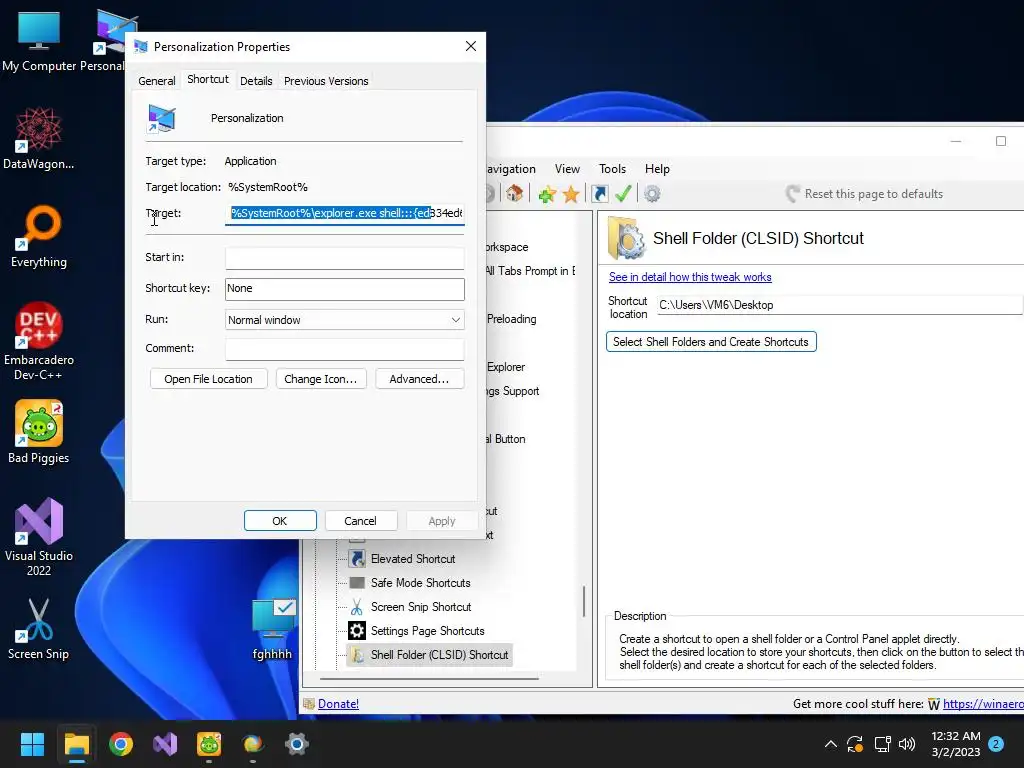Click the tree panel vertical scrollbar
The image size is (1024, 768).
584,601
